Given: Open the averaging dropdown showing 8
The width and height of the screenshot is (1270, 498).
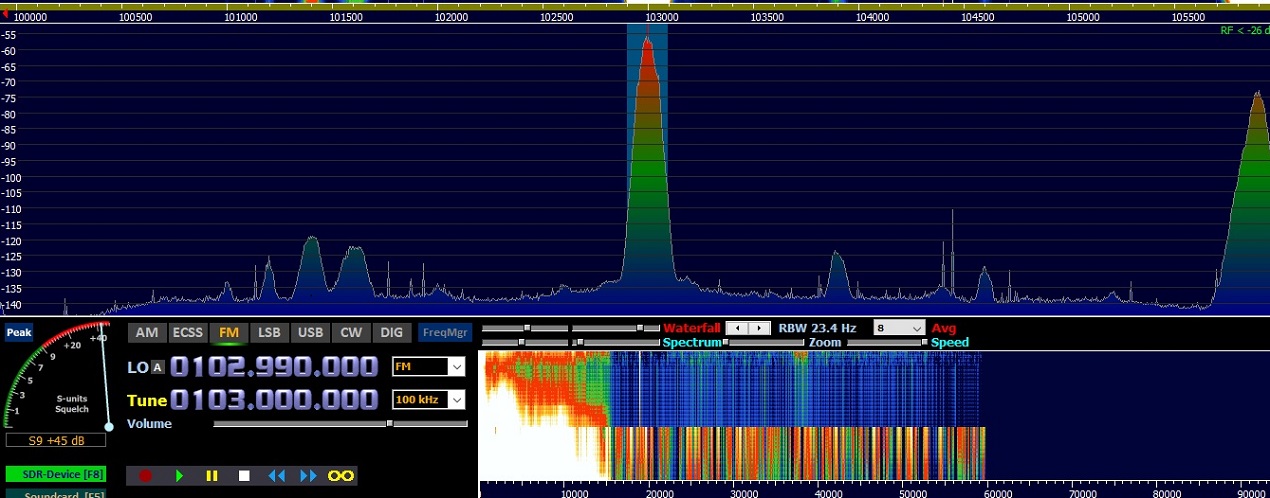Looking at the screenshot, I should pos(899,328).
